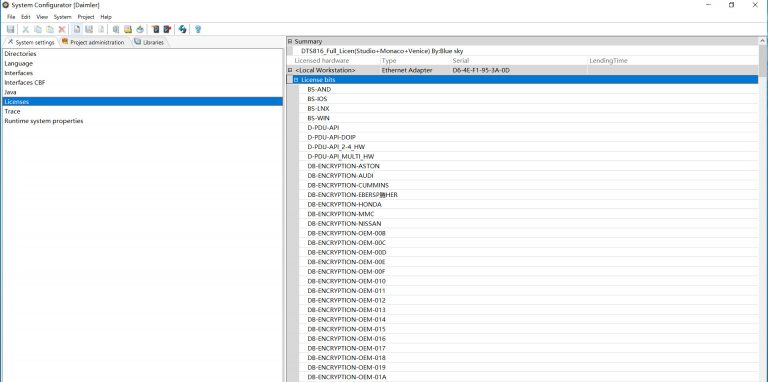
Task: Switch to the Libraries tab
Action: click(x=149, y=42)
